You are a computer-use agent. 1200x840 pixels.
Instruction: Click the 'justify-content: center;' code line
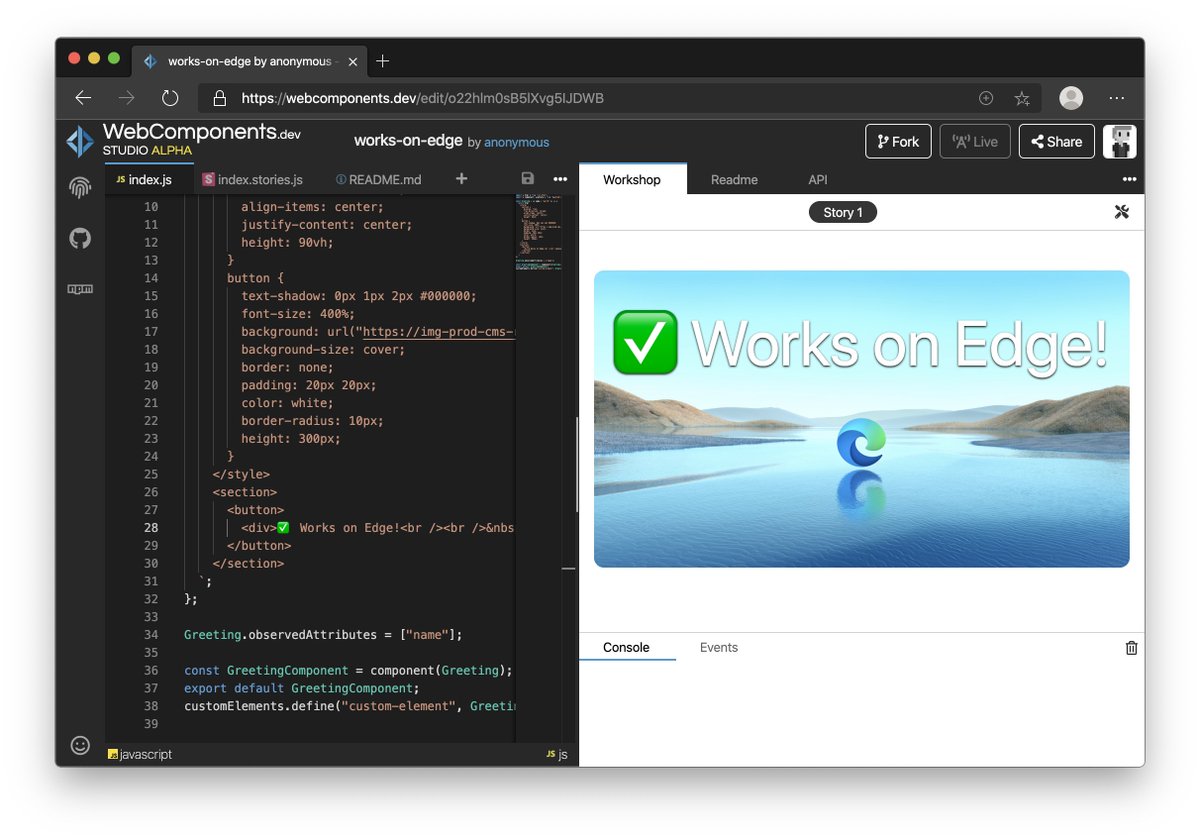327,224
